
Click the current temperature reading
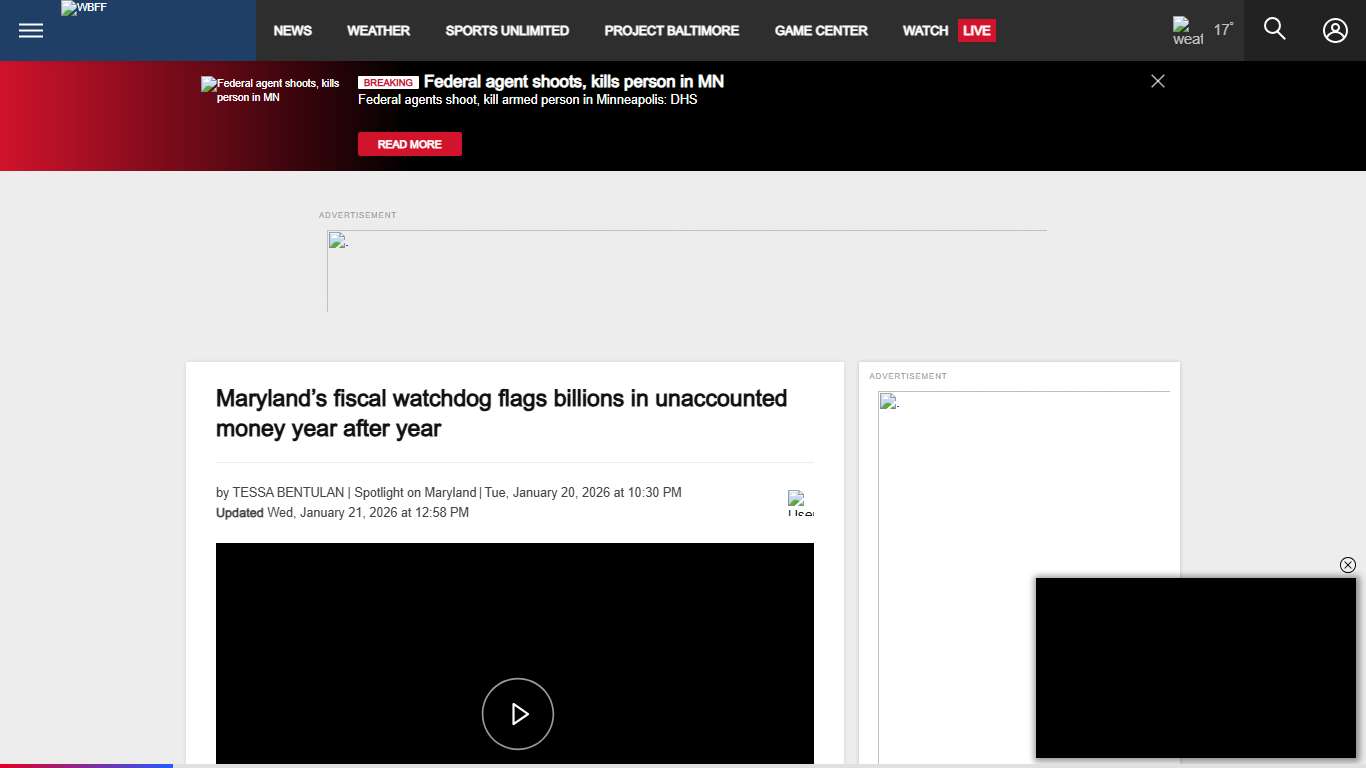tap(1222, 29)
